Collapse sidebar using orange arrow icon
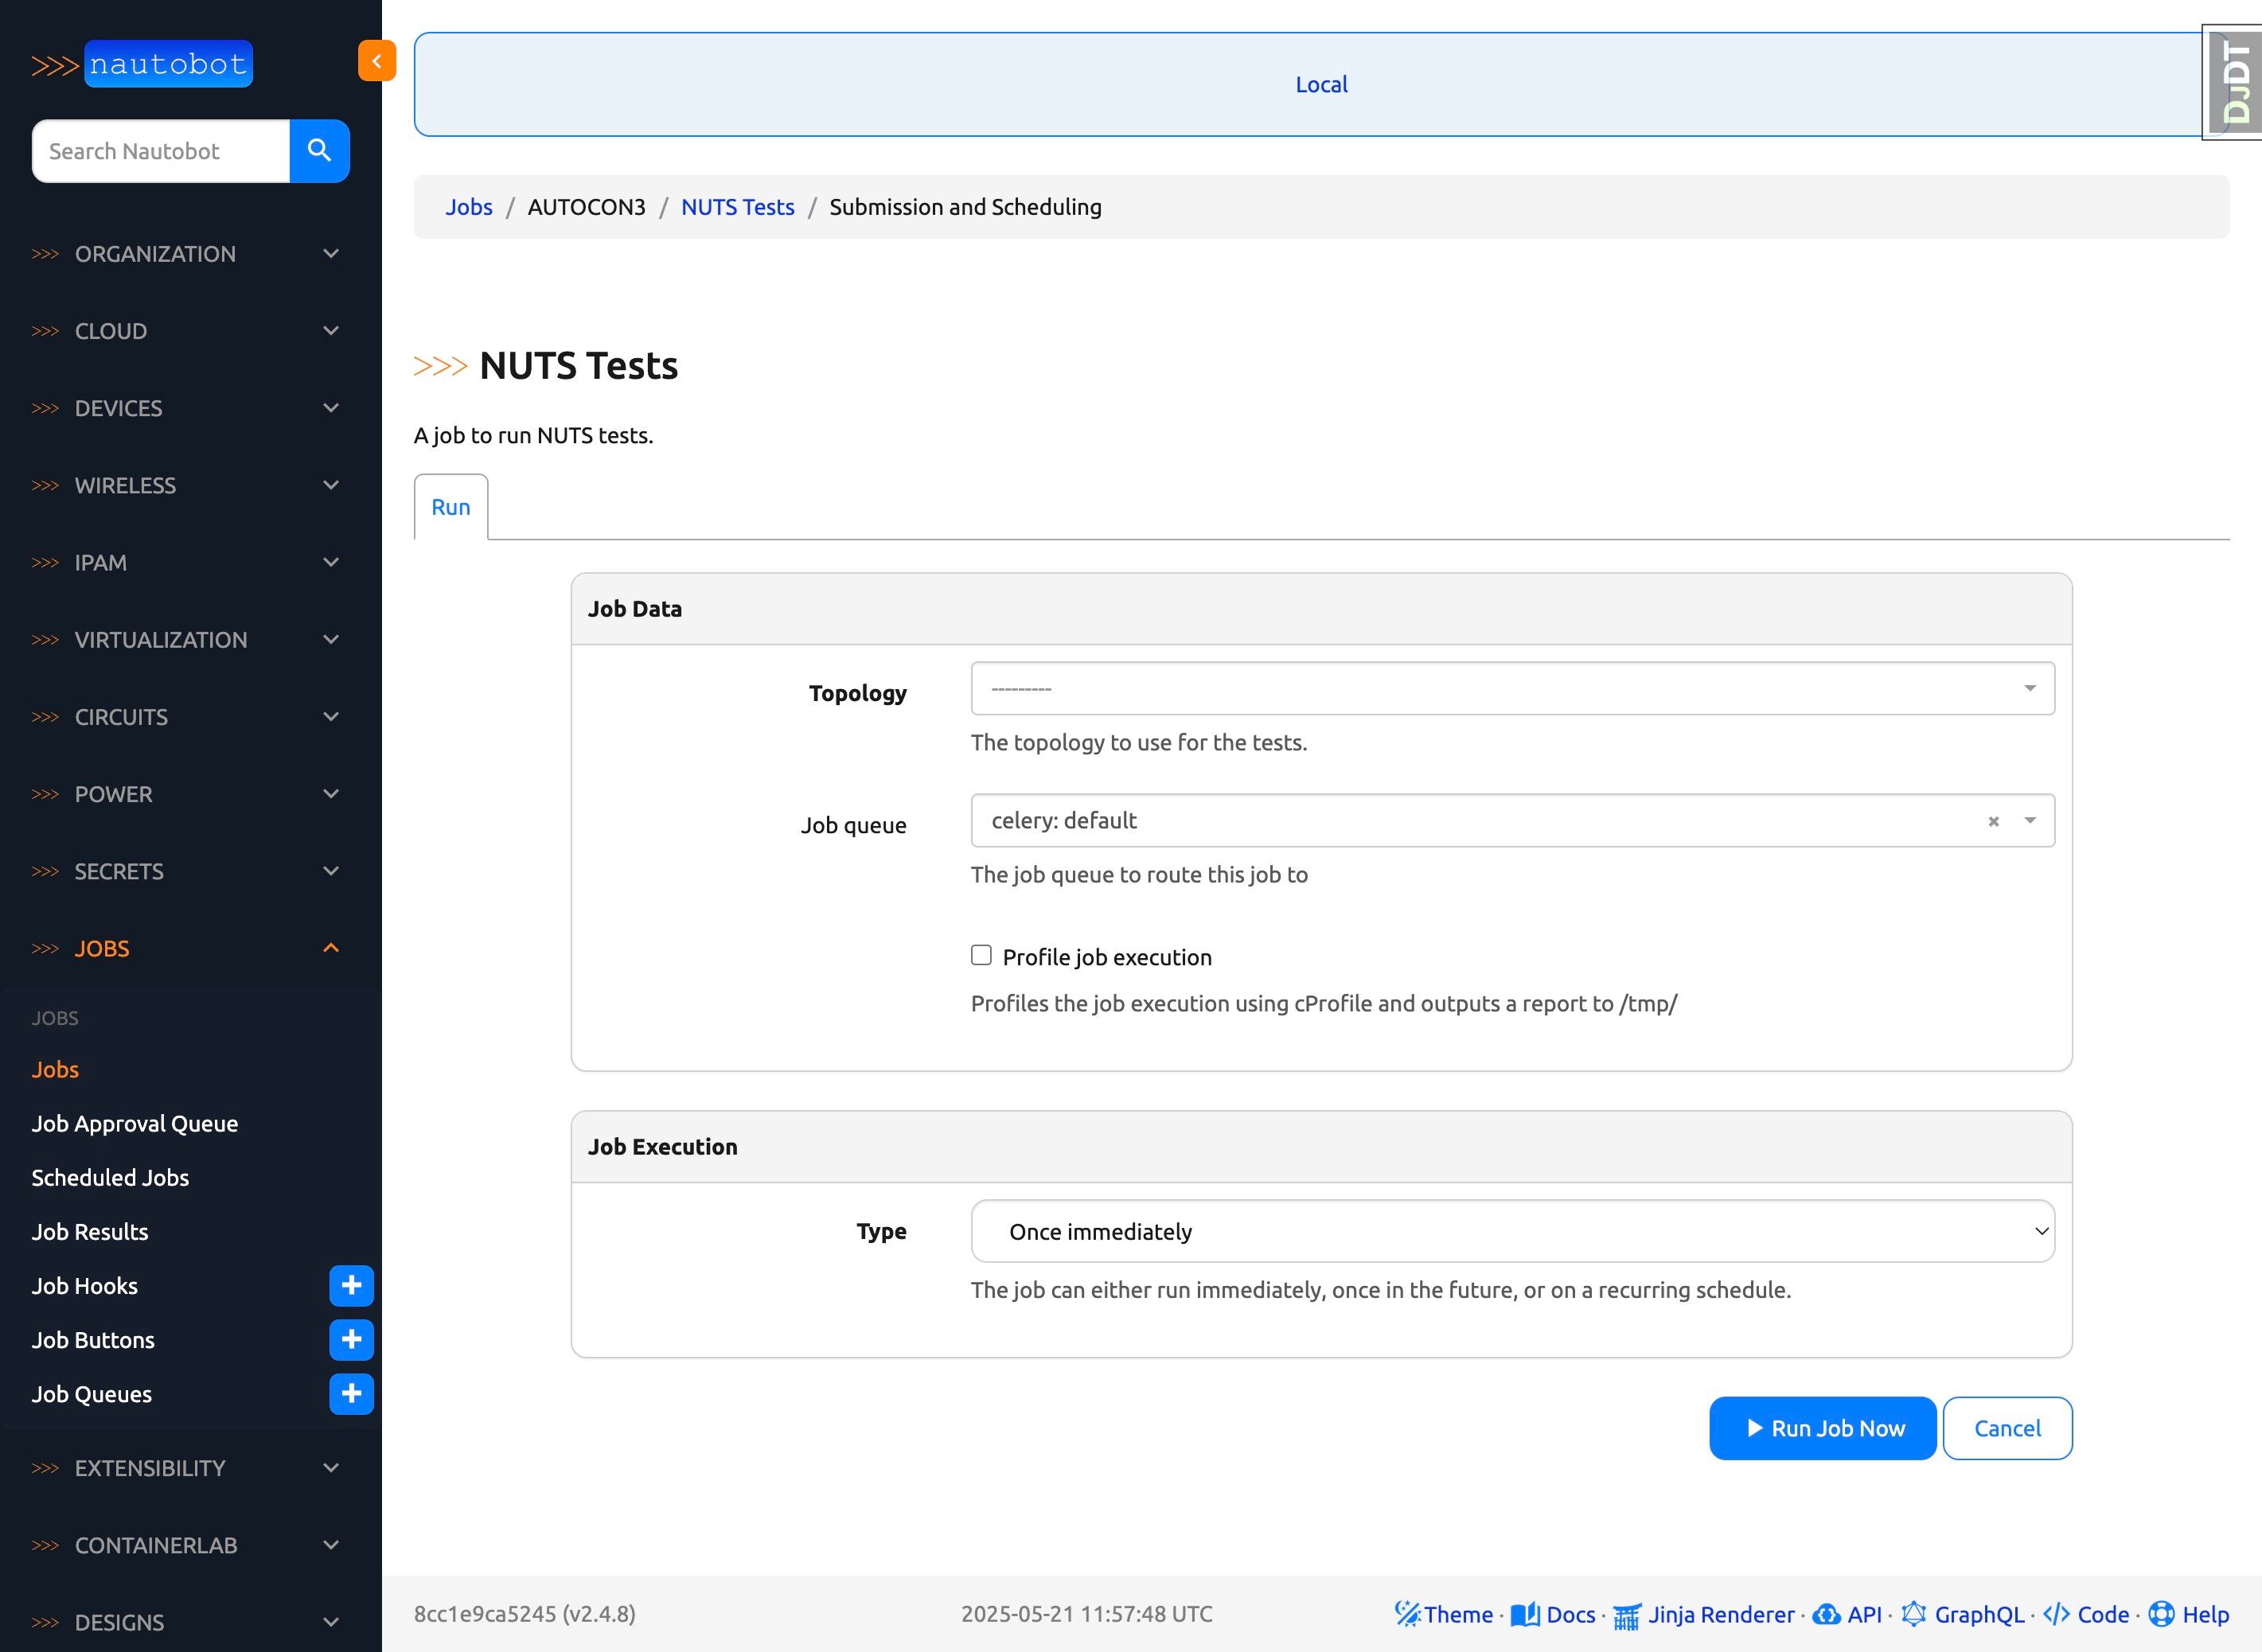The width and height of the screenshot is (2262, 1652). point(377,61)
